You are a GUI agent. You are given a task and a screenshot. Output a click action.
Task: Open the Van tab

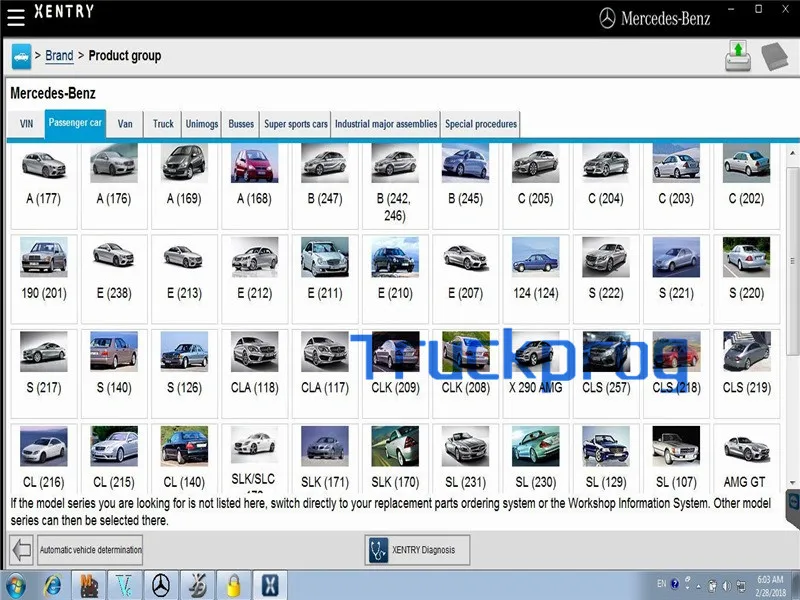click(x=125, y=124)
